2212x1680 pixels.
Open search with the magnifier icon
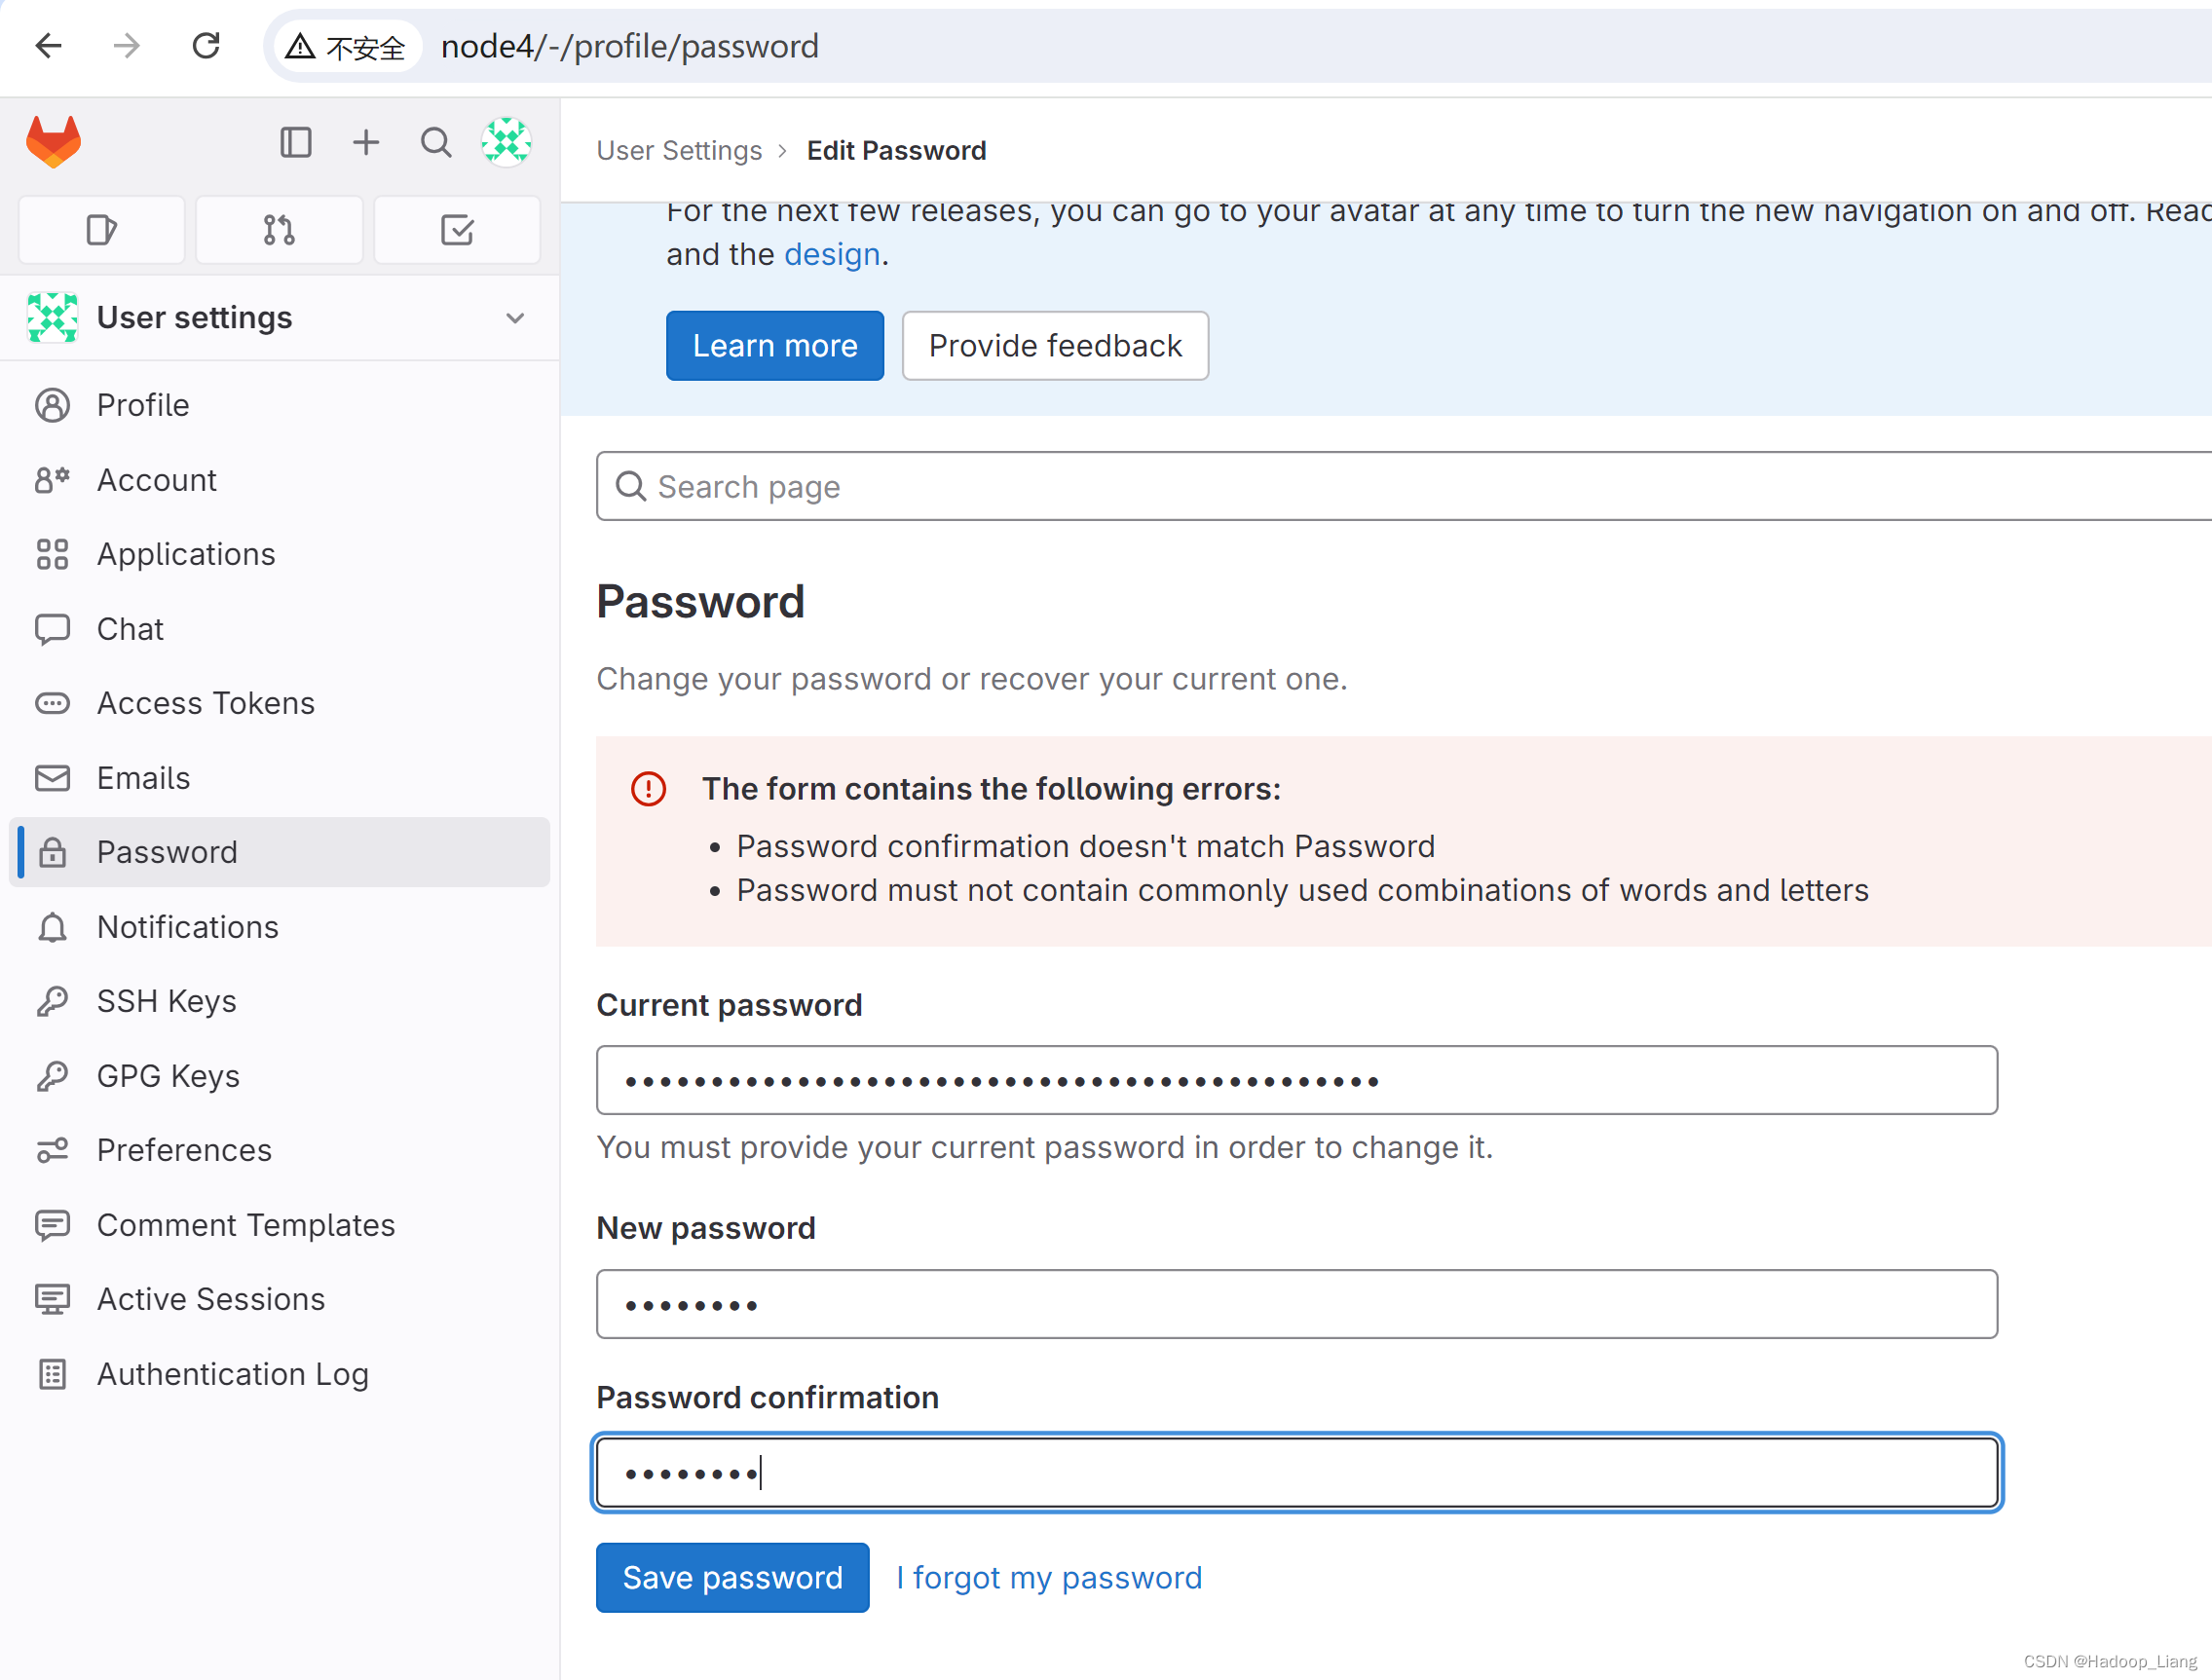(x=435, y=142)
